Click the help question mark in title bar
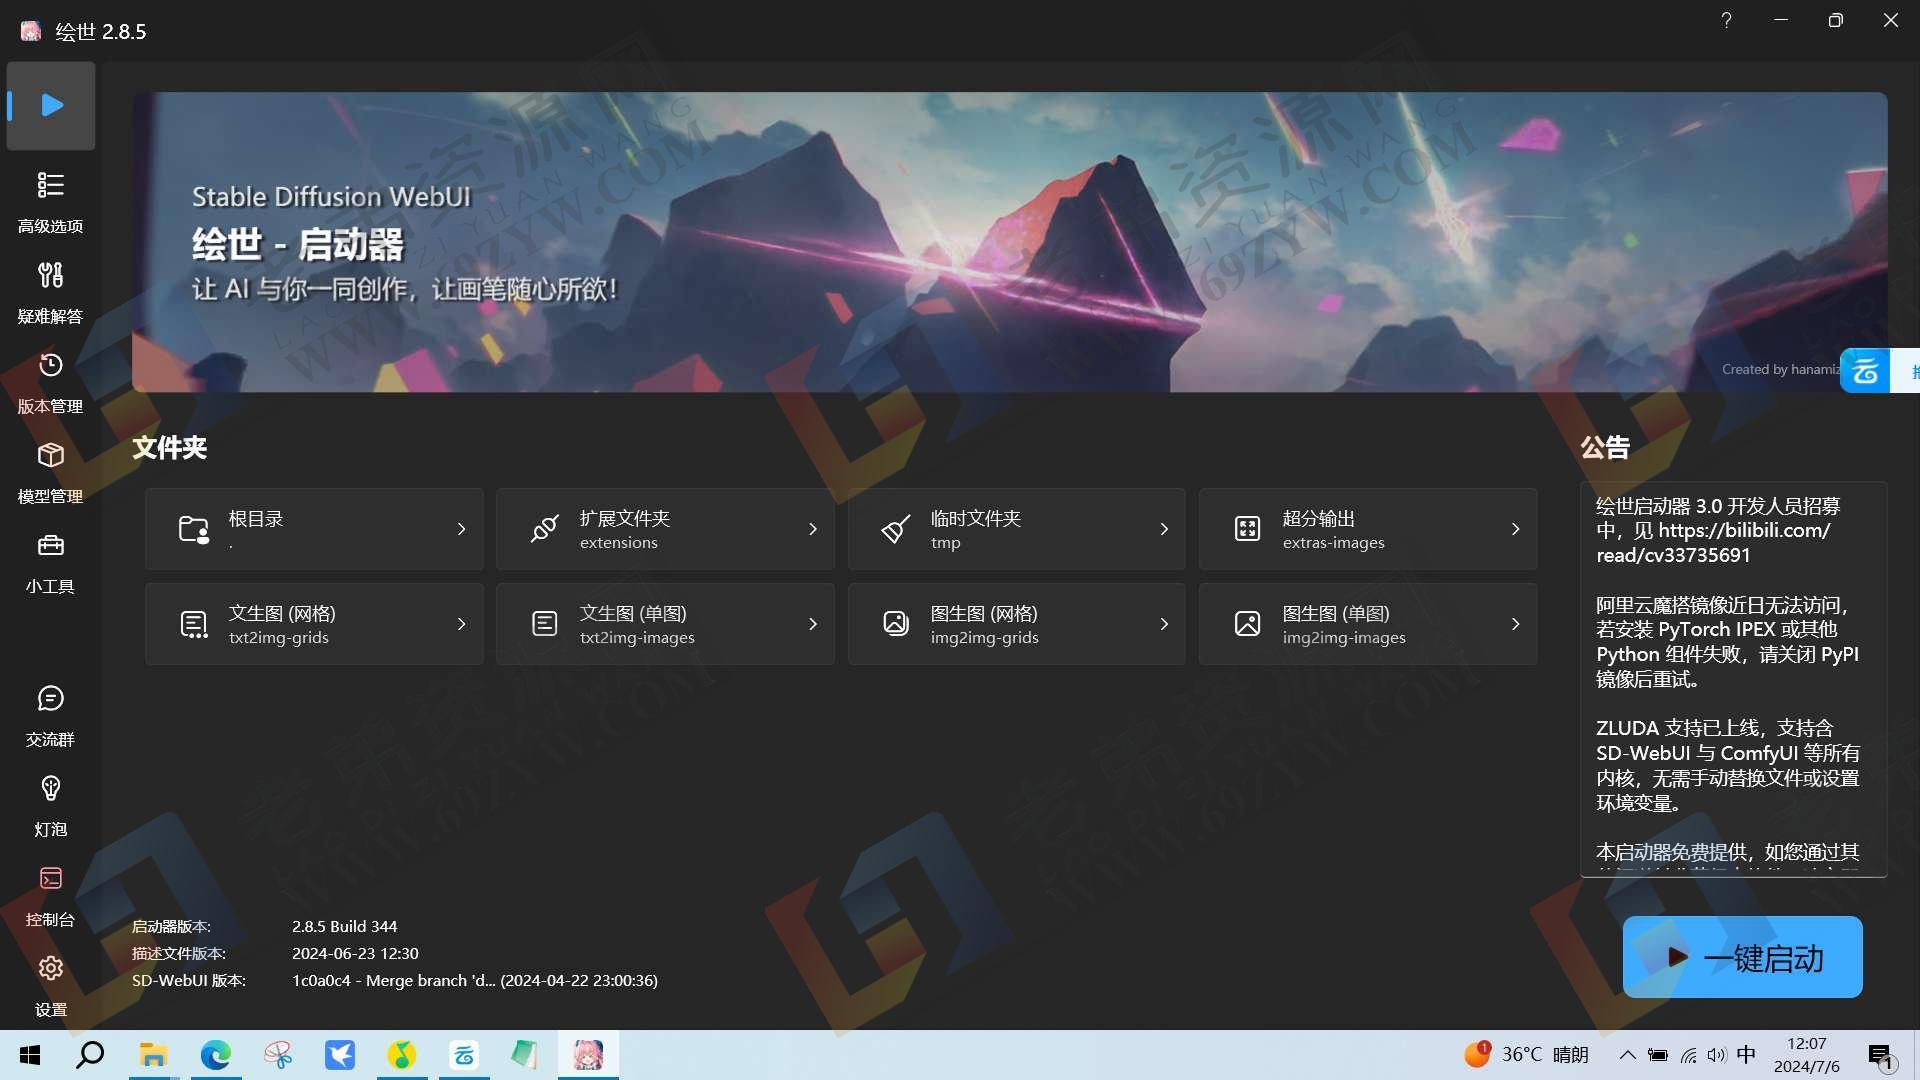The width and height of the screenshot is (1920, 1080). click(1726, 20)
